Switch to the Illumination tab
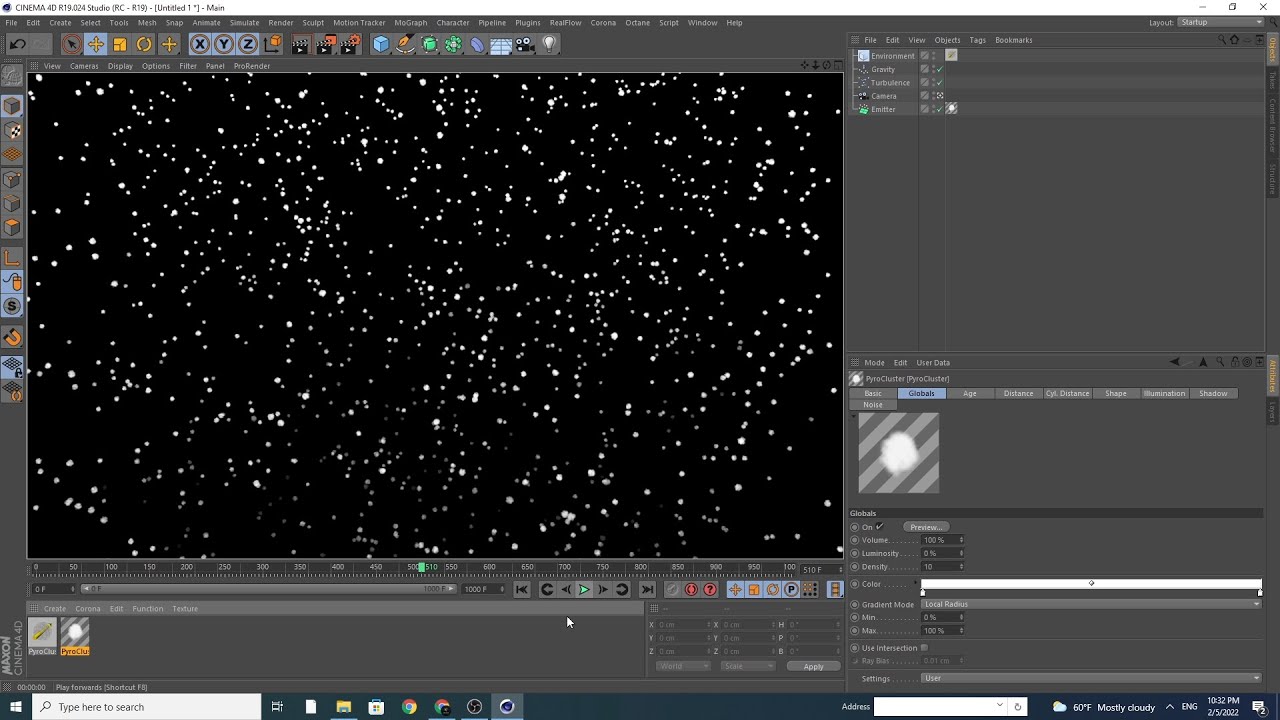The image size is (1280, 720). (1164, 393)
